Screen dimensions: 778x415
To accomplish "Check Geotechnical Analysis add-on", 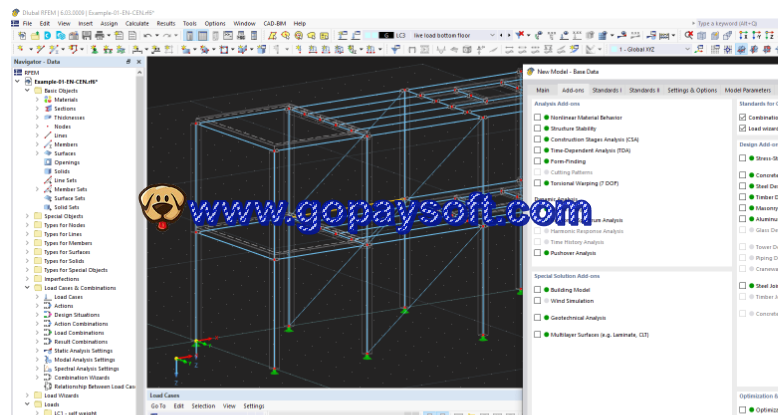I will 537,317.
